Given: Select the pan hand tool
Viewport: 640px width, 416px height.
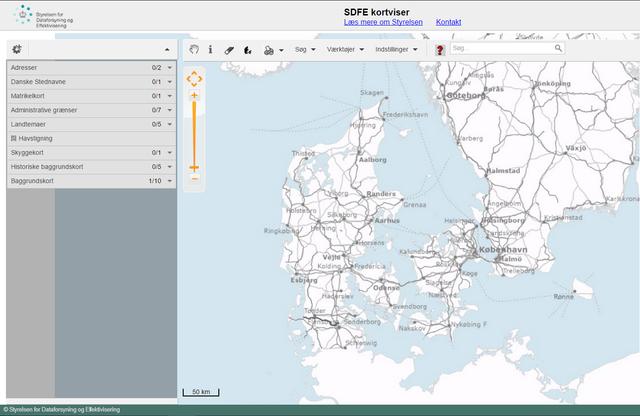Looking at the screenshot, I should (x=194, y=49).
